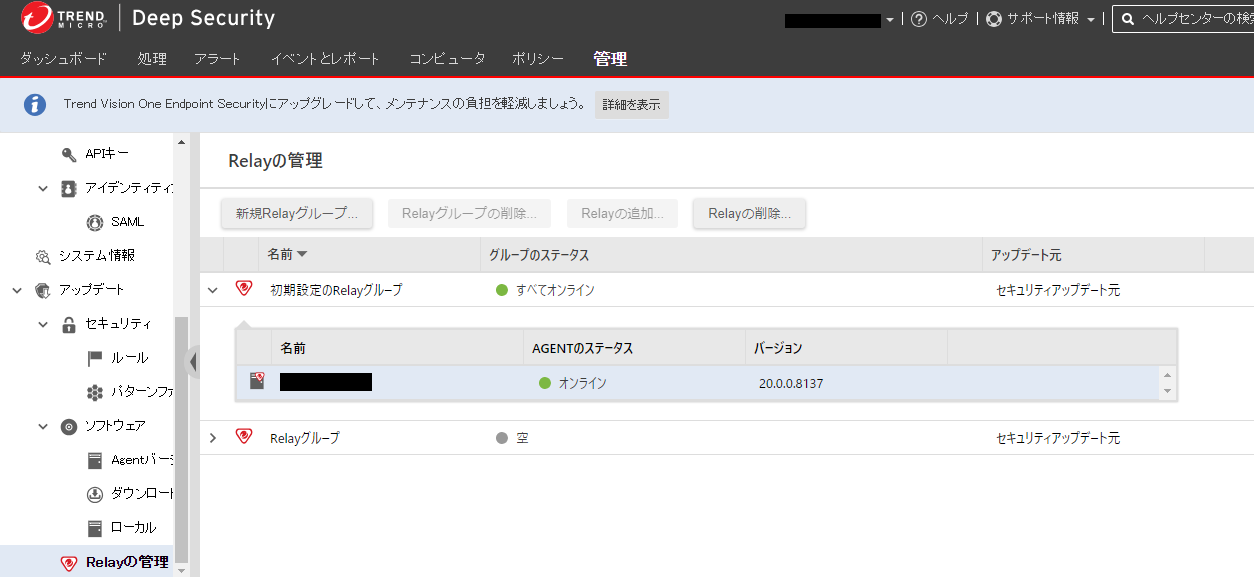Screen dimensions: 1254x577
Task: Click the Trend Micro logo icon
Action: coord(38,17)
